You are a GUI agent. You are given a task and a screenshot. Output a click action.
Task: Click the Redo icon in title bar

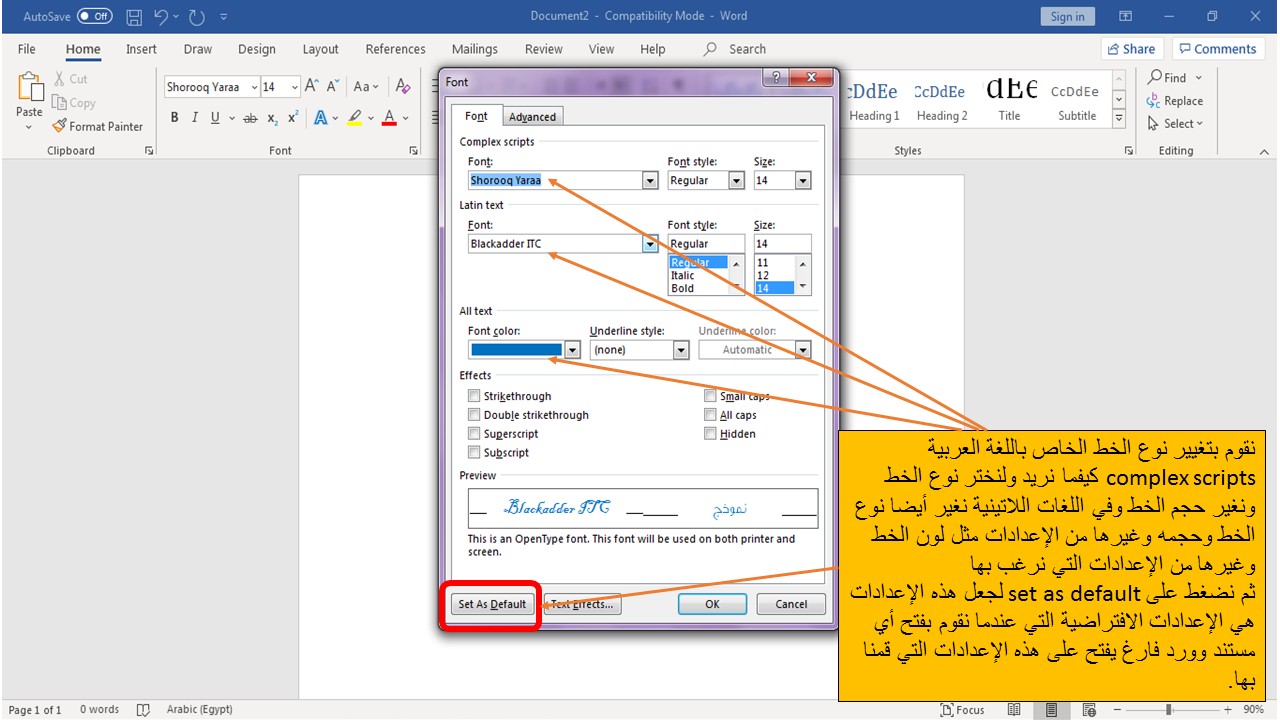point(196,17)
